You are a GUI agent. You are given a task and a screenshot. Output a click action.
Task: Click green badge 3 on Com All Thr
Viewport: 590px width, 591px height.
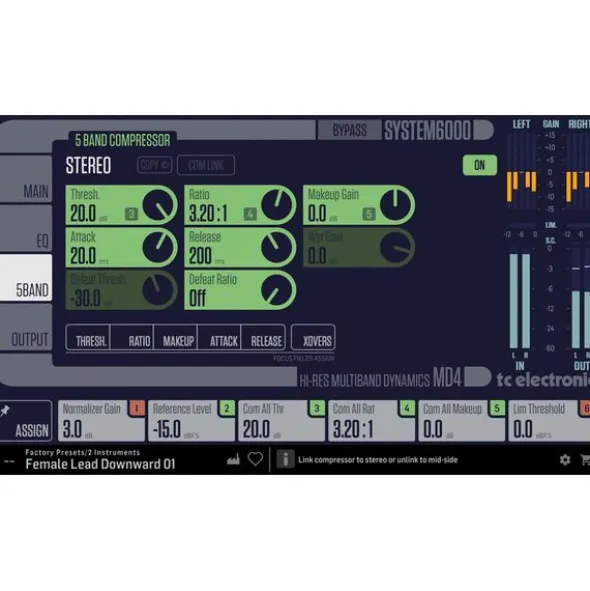pyautogui.click(x=317, y=408)
